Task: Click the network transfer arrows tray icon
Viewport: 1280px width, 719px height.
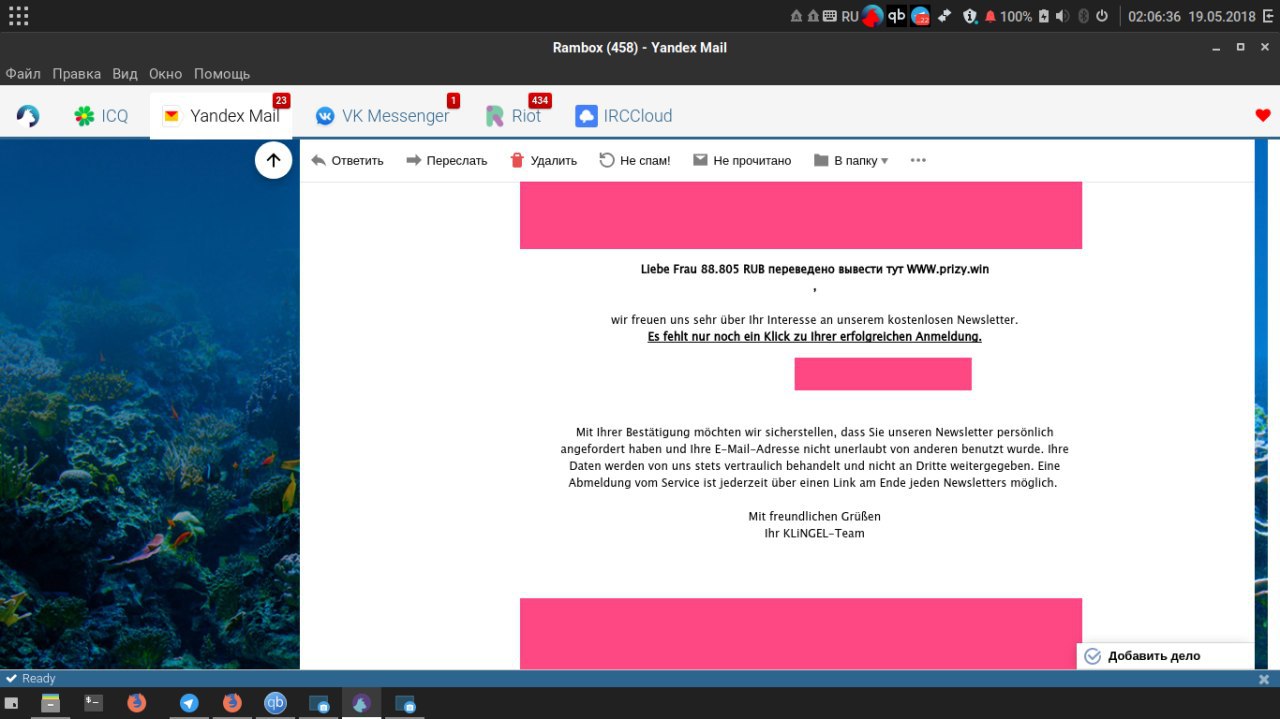Action: [944, 16]
